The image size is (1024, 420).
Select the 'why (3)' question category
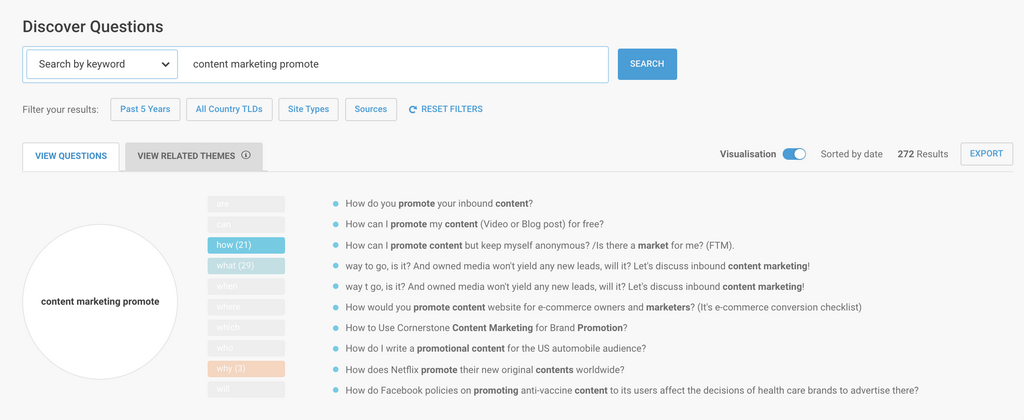click(246, 369)
